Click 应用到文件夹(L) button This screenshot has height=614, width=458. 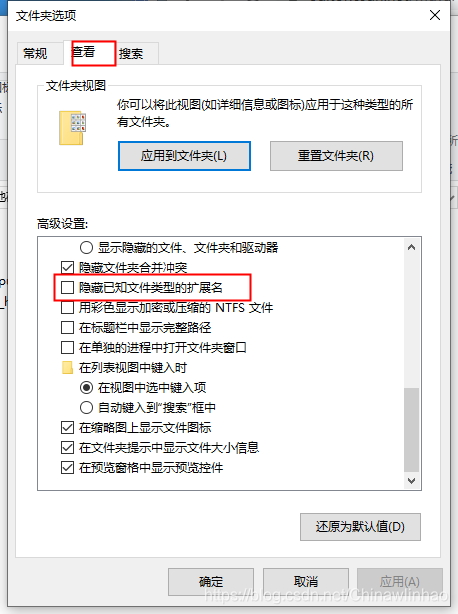tap(184, 156)
